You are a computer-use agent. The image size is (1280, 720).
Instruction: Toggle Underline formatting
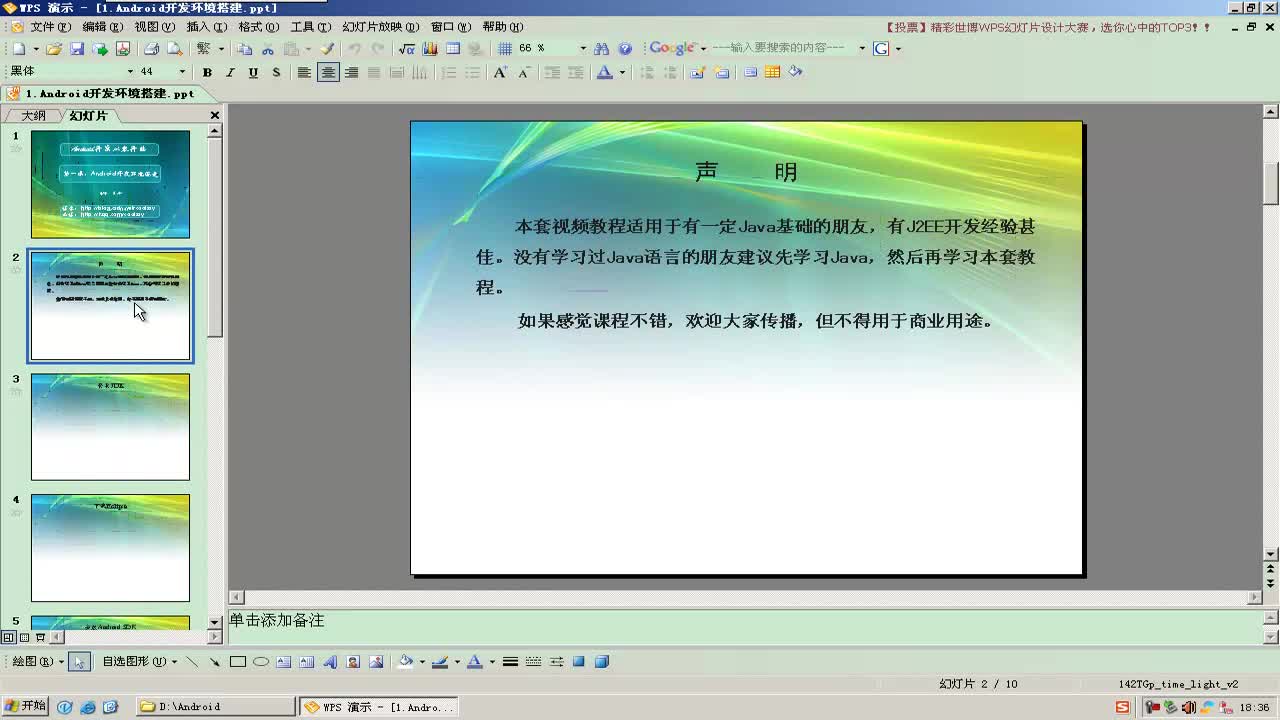click(x=253, y=72)
